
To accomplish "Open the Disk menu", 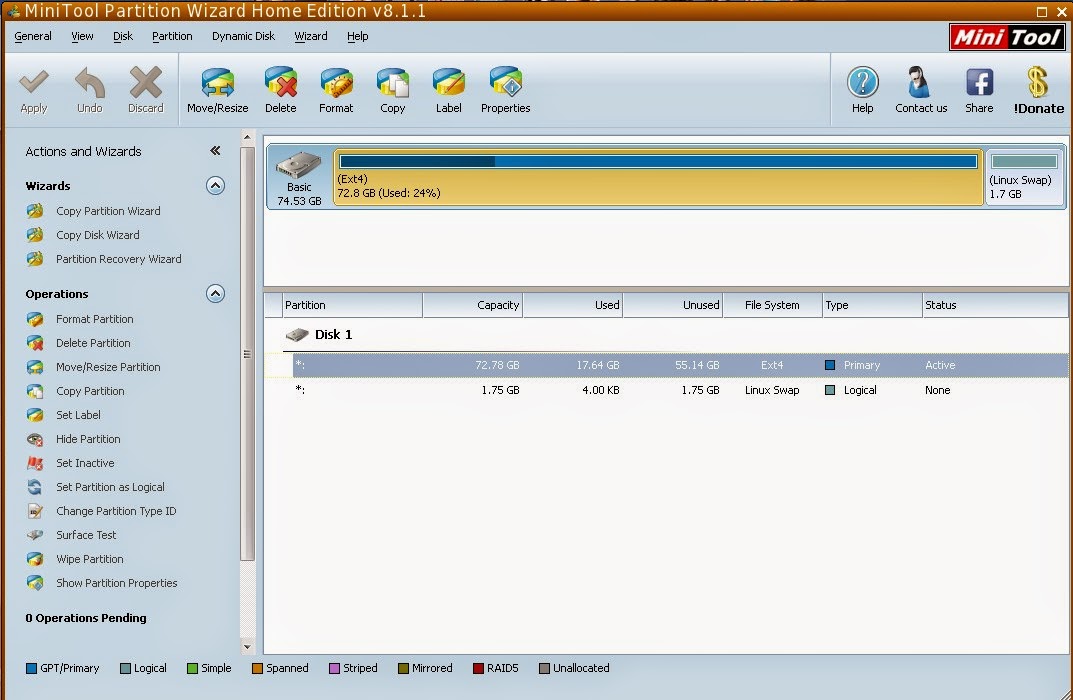I will pyautogui.click(x=123, y=36).
